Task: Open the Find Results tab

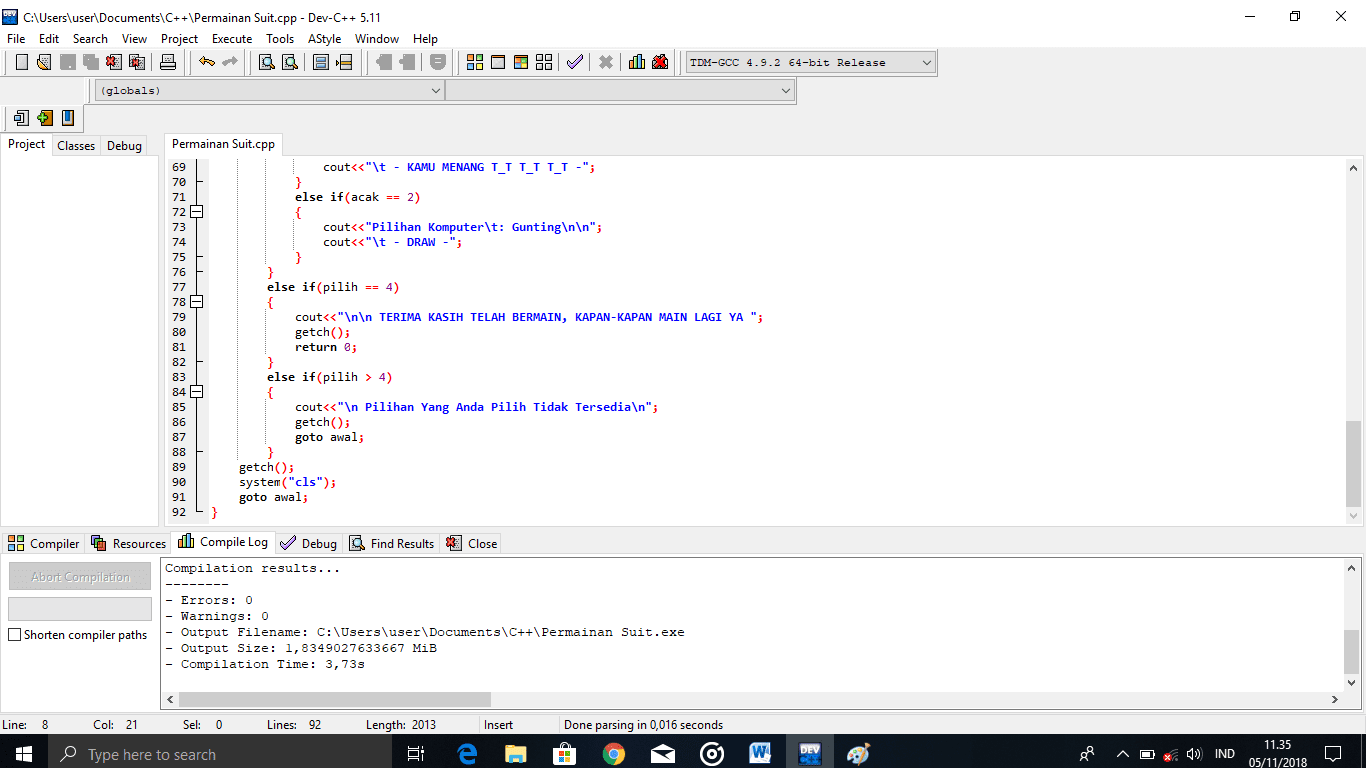Action: [x=391, y=543]
